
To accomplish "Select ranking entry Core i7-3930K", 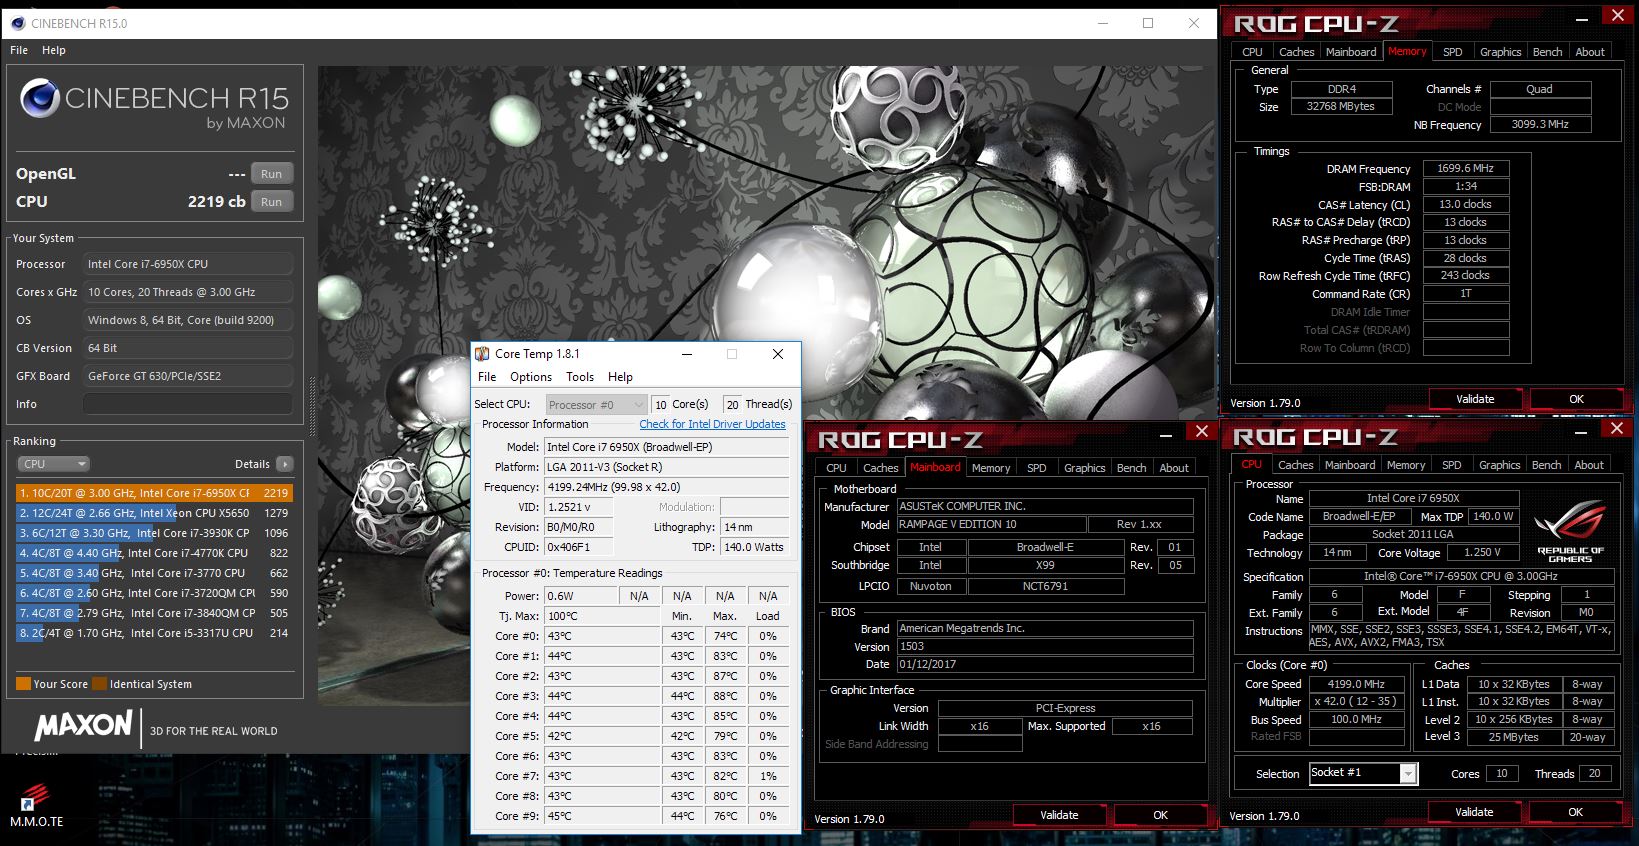I will point(154,533).
